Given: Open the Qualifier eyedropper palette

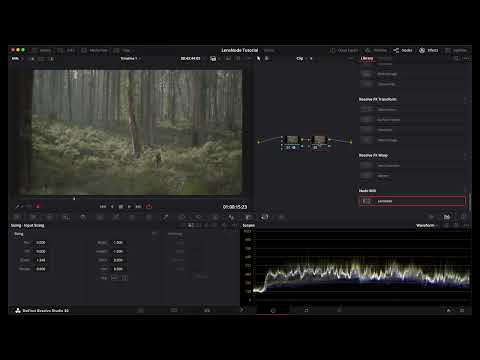Looking at the screenshot, I should coord(165,217).
